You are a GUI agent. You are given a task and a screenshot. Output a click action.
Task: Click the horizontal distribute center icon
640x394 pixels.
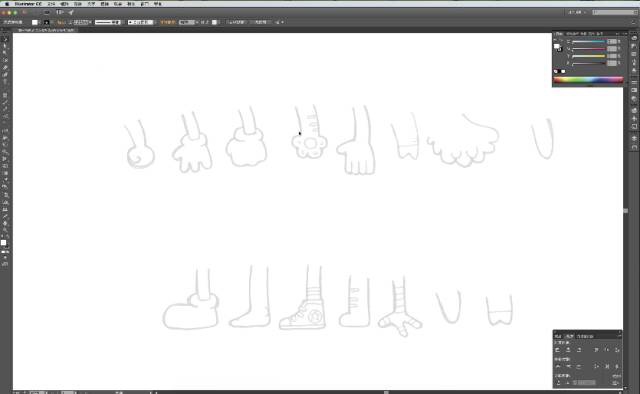pos(607,366)
